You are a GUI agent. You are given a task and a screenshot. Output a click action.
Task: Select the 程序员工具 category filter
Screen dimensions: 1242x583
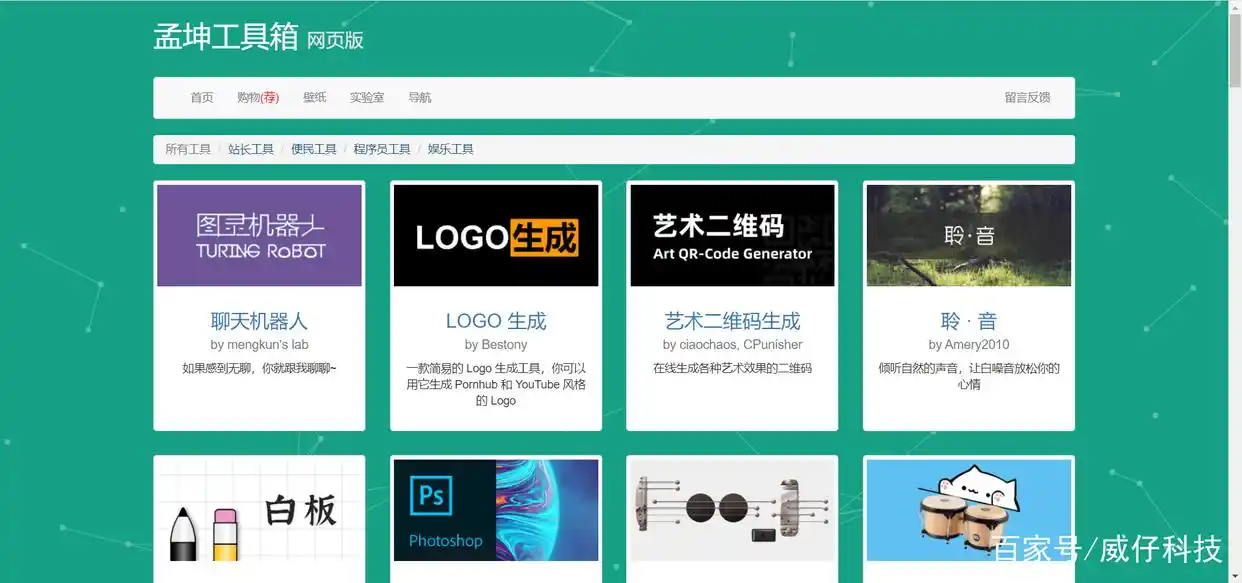click(381, 148)
